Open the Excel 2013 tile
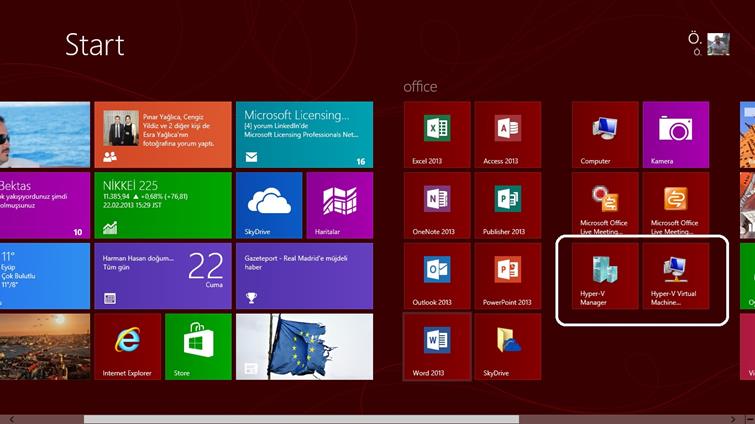Viewport: 755px width, 424px height. pos(437,135)
